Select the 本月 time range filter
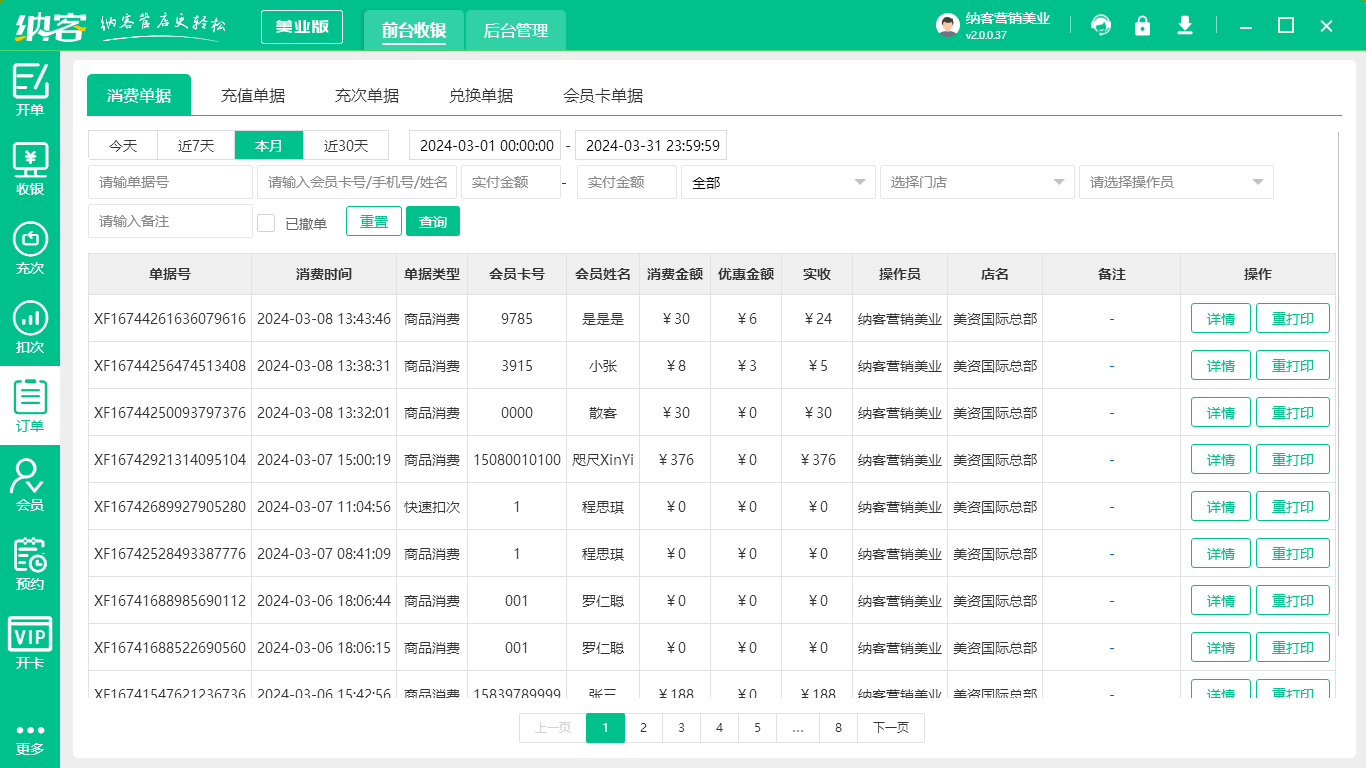This screenshot has height=768, width=1366. pyautogui.click(x=268, y=145)
